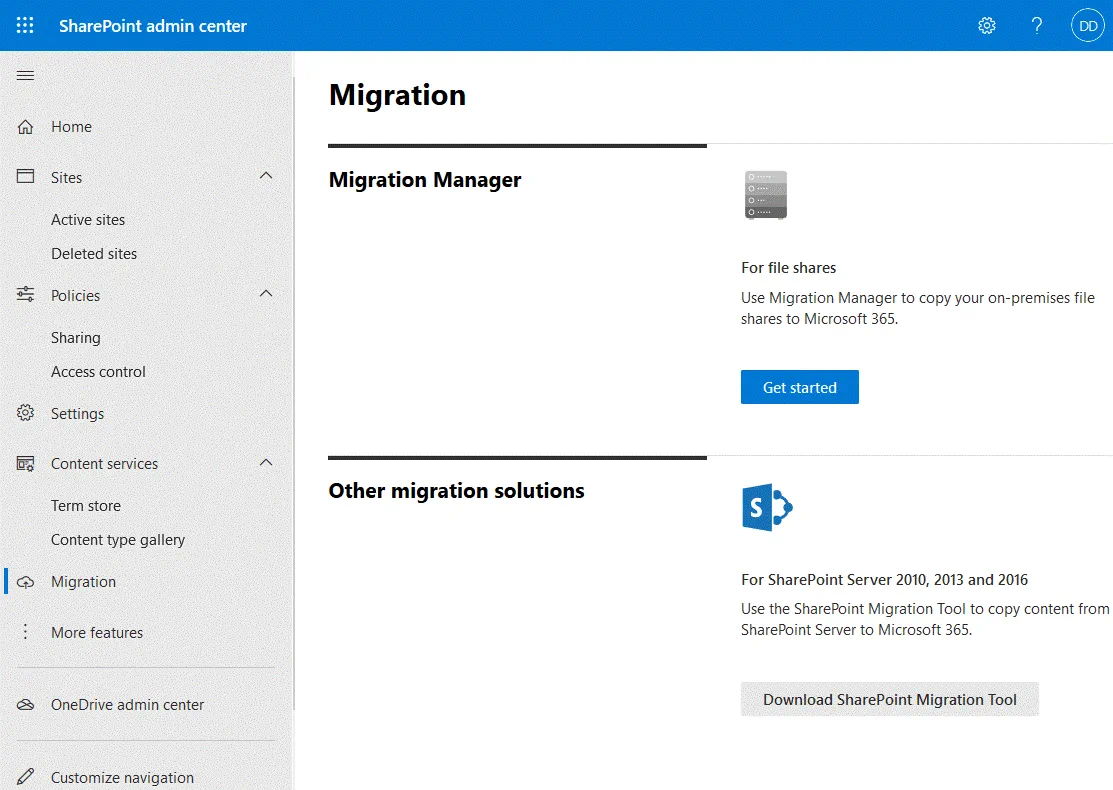Open the Help question mark icon
Viewport: 1113px width, 790px height.
pos(1037,25)
